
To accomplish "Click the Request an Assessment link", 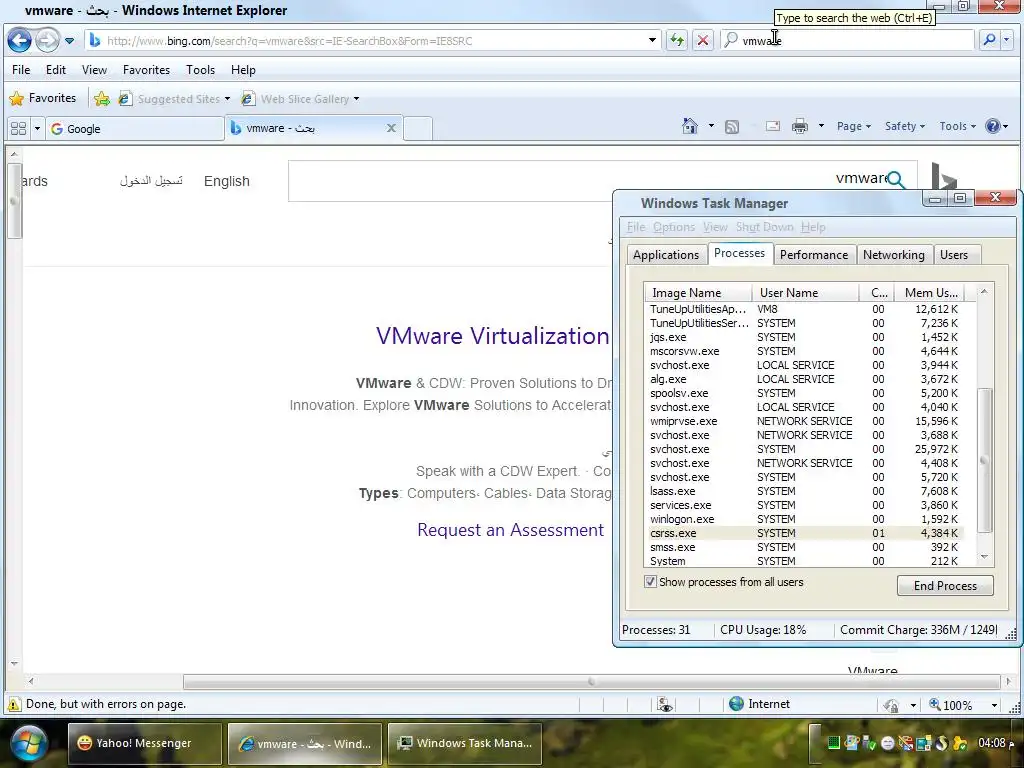I will [511, 530].
